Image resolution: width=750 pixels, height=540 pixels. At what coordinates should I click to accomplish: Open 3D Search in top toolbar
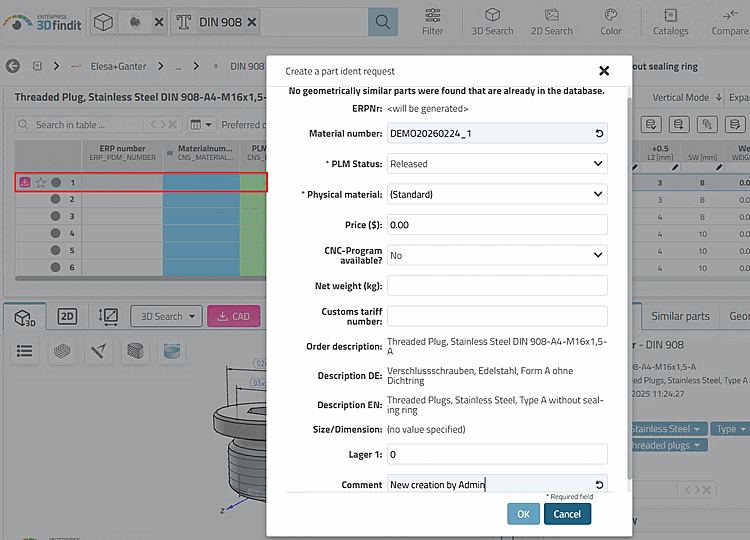(x=492, y=22)
